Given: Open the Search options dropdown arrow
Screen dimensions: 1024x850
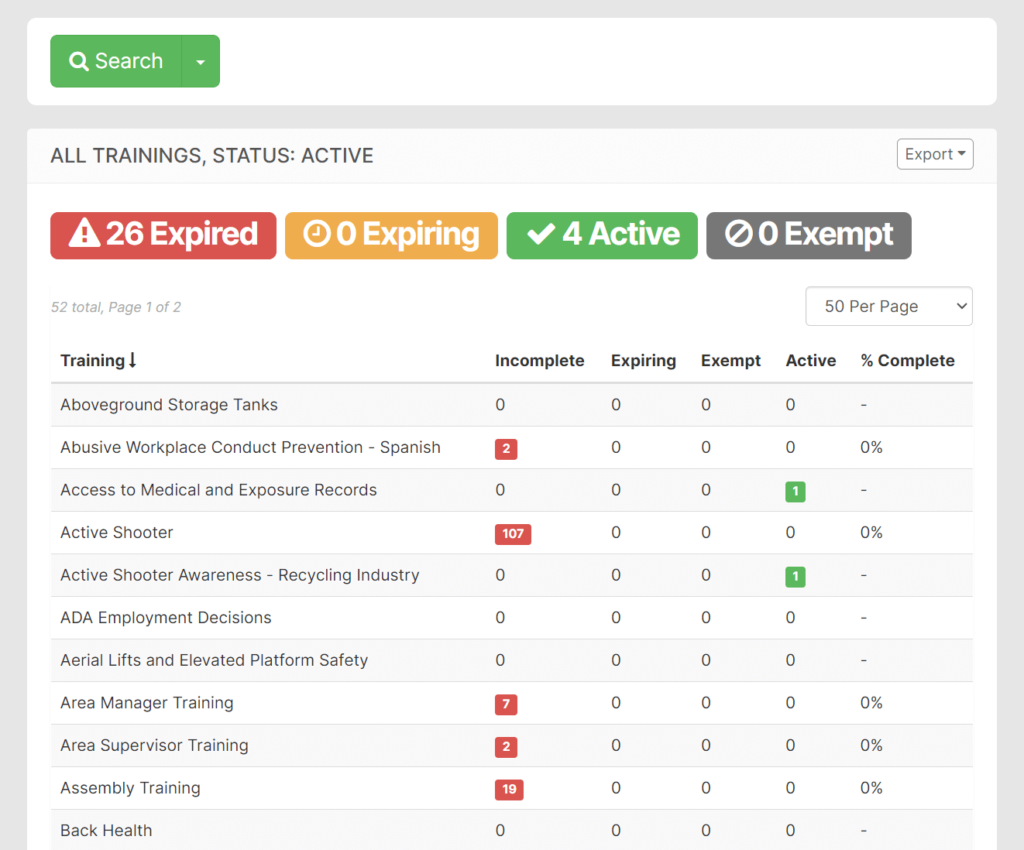Looking at the screenshot, I should pyautogui.click(x=200, y=62).
